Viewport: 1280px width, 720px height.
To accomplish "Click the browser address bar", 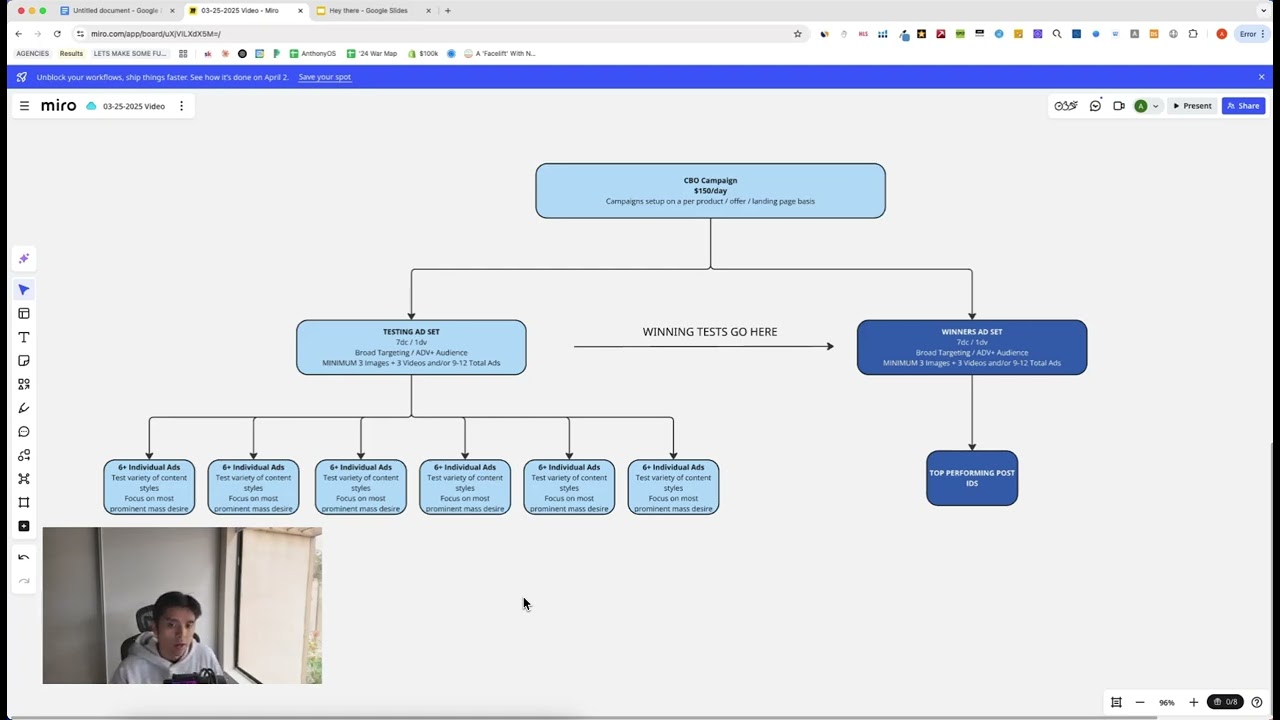I will (440, 33).
